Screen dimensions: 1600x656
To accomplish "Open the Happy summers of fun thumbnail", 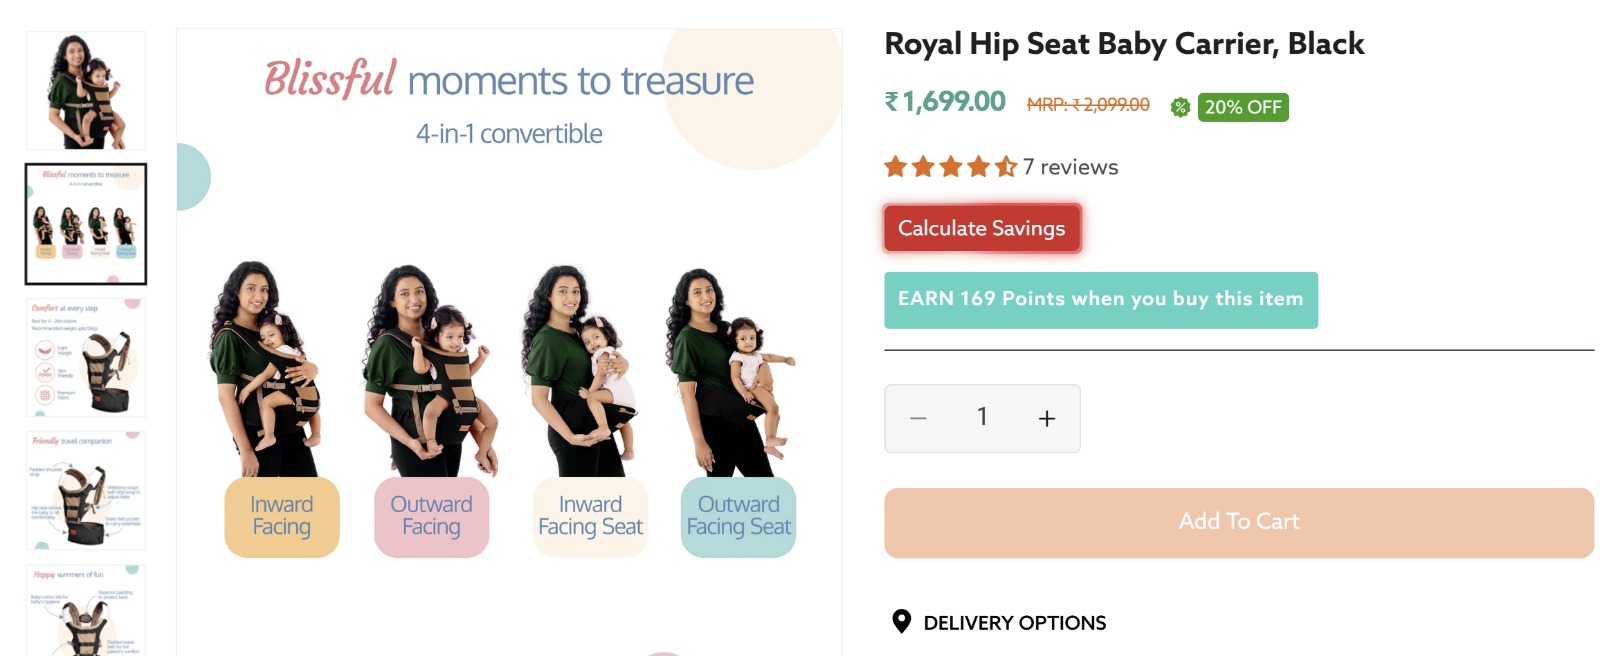I will point(86,610).
